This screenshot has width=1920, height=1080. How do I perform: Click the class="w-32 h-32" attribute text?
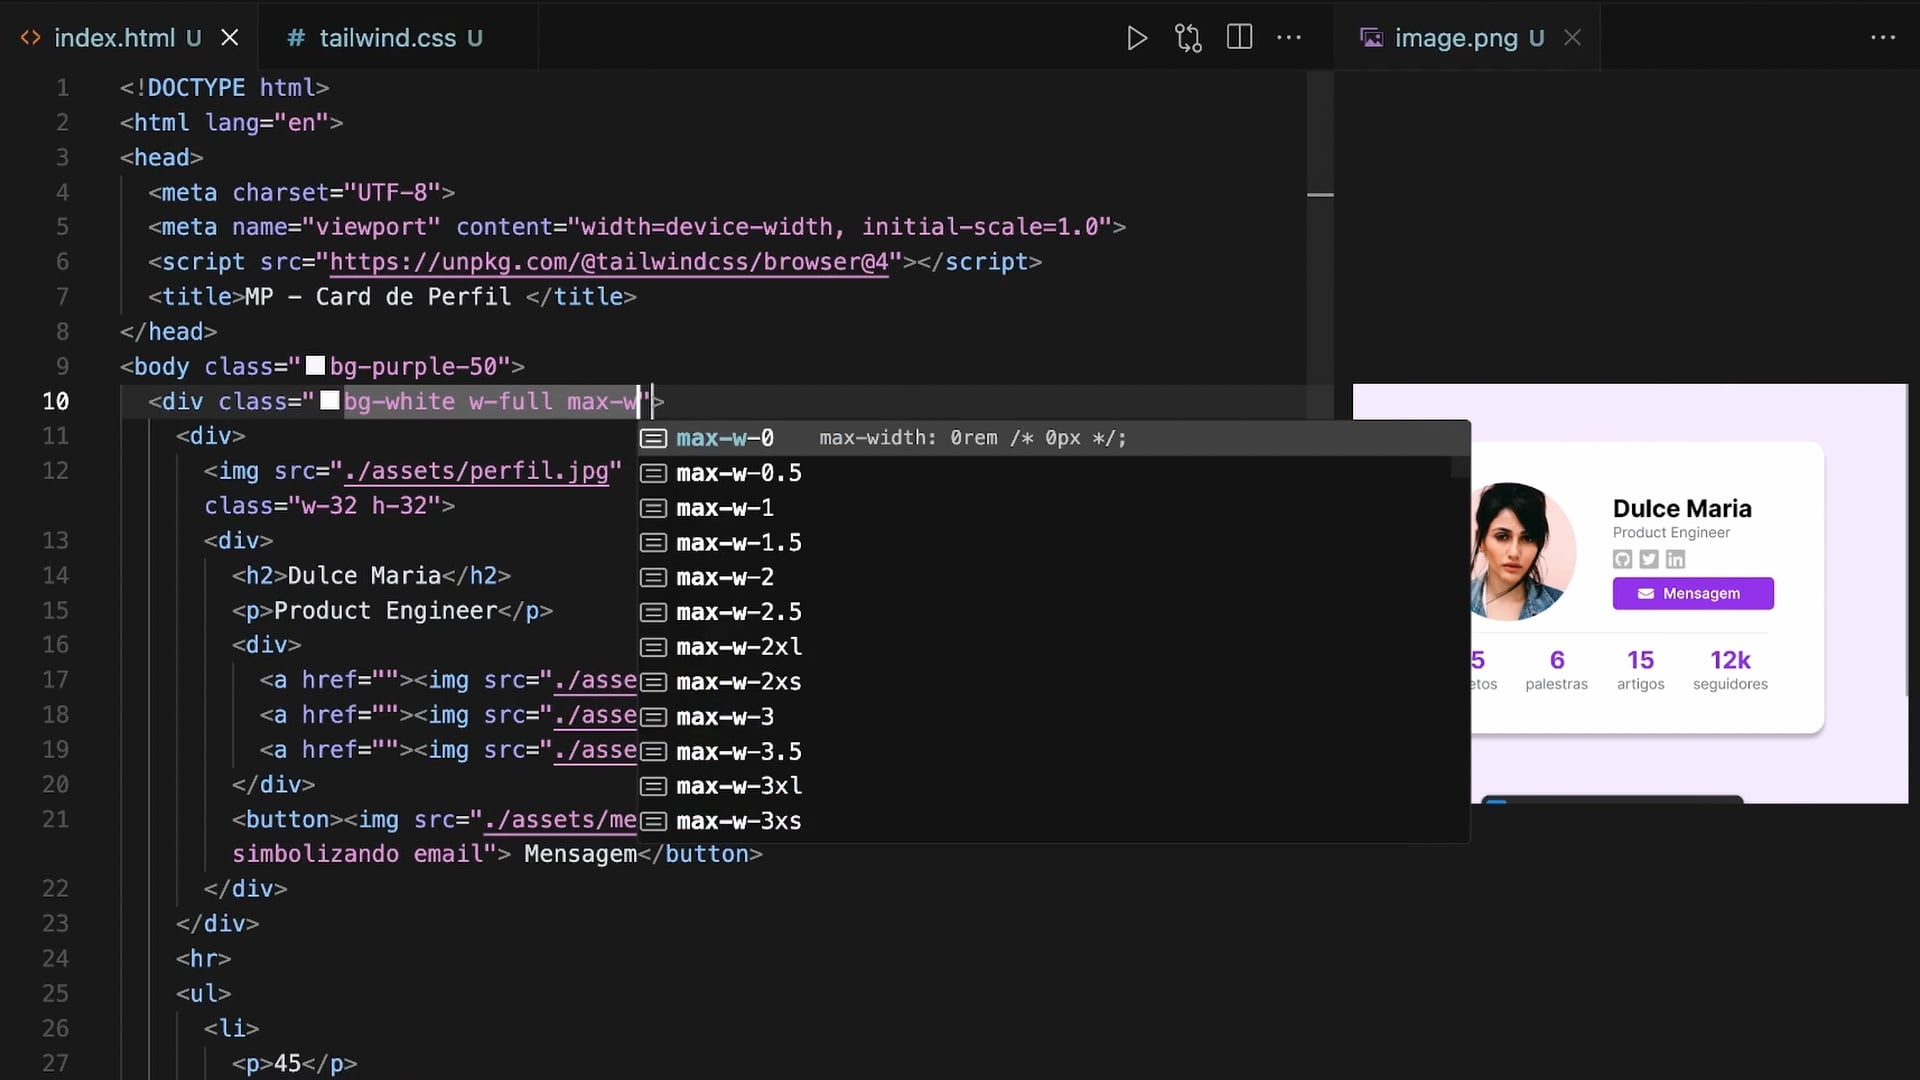point(323,506)
